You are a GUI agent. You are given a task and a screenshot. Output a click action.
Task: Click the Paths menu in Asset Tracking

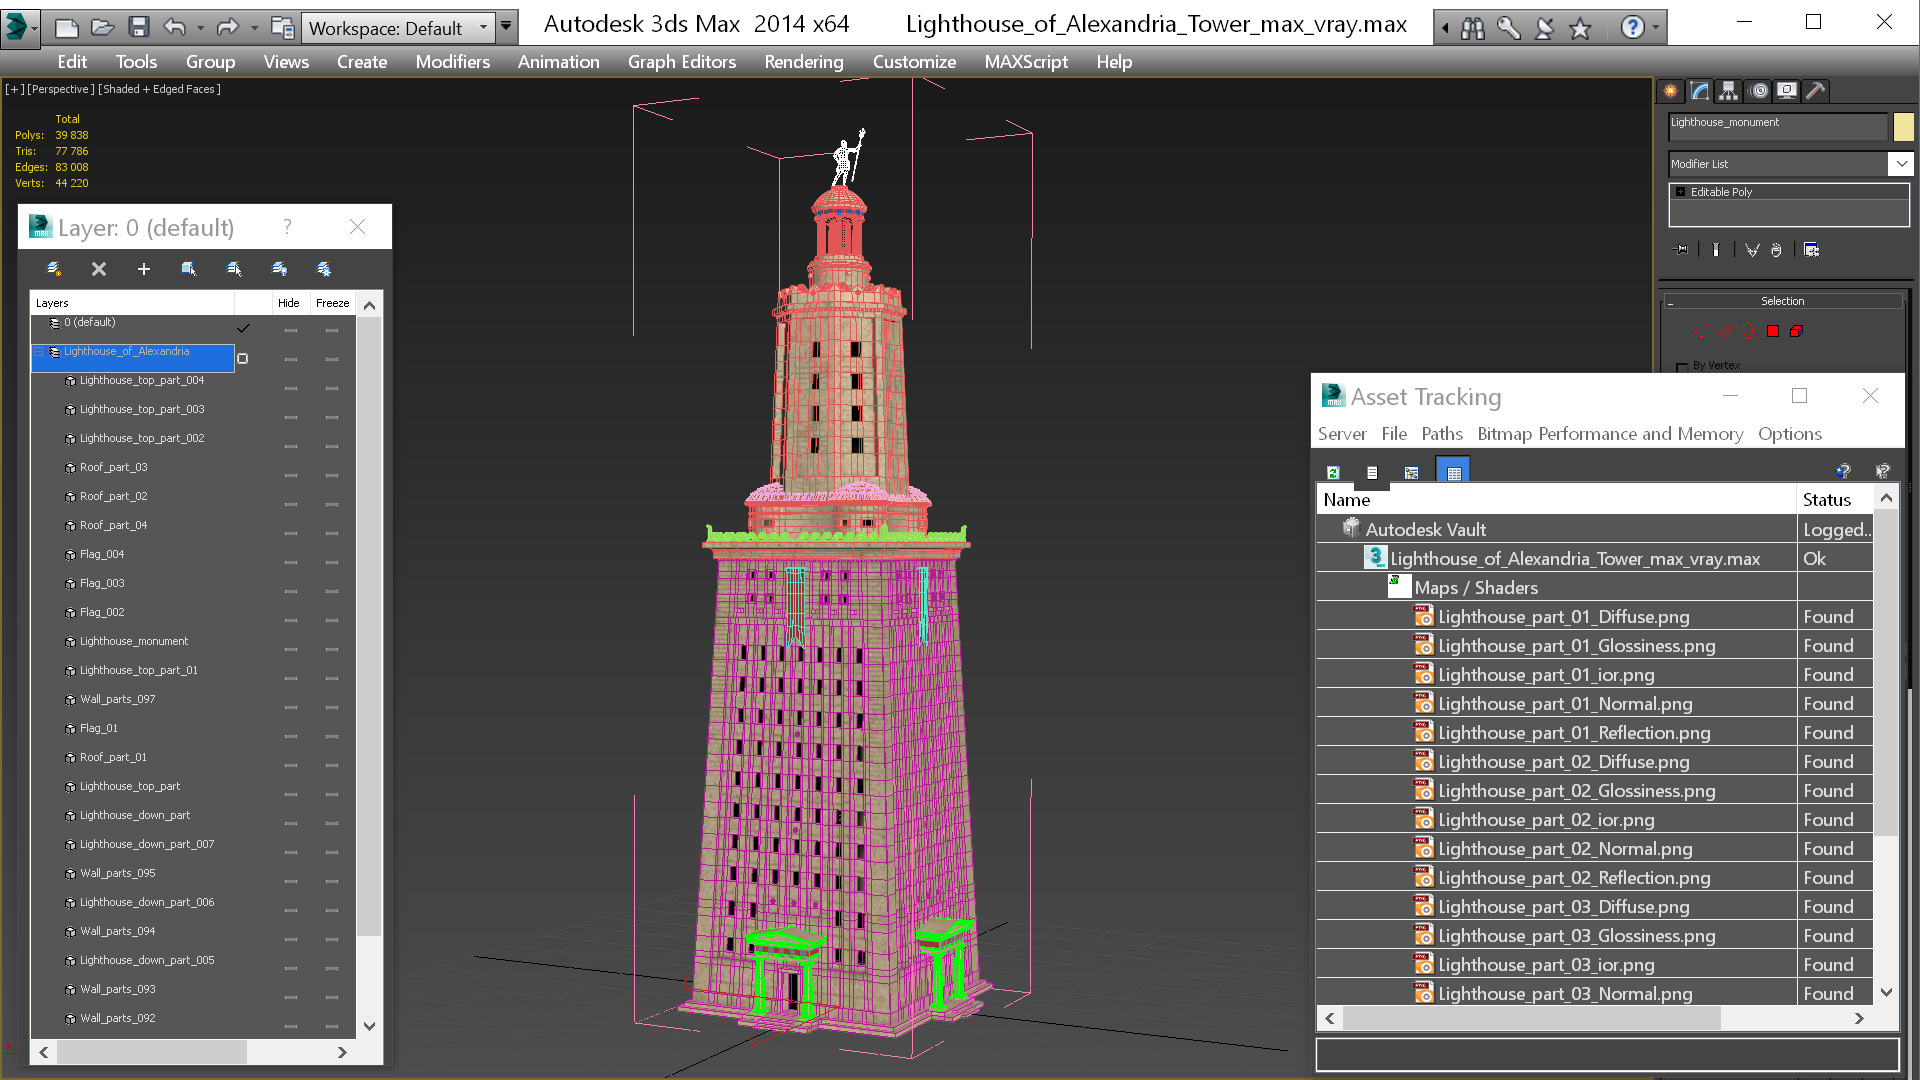1441,434
